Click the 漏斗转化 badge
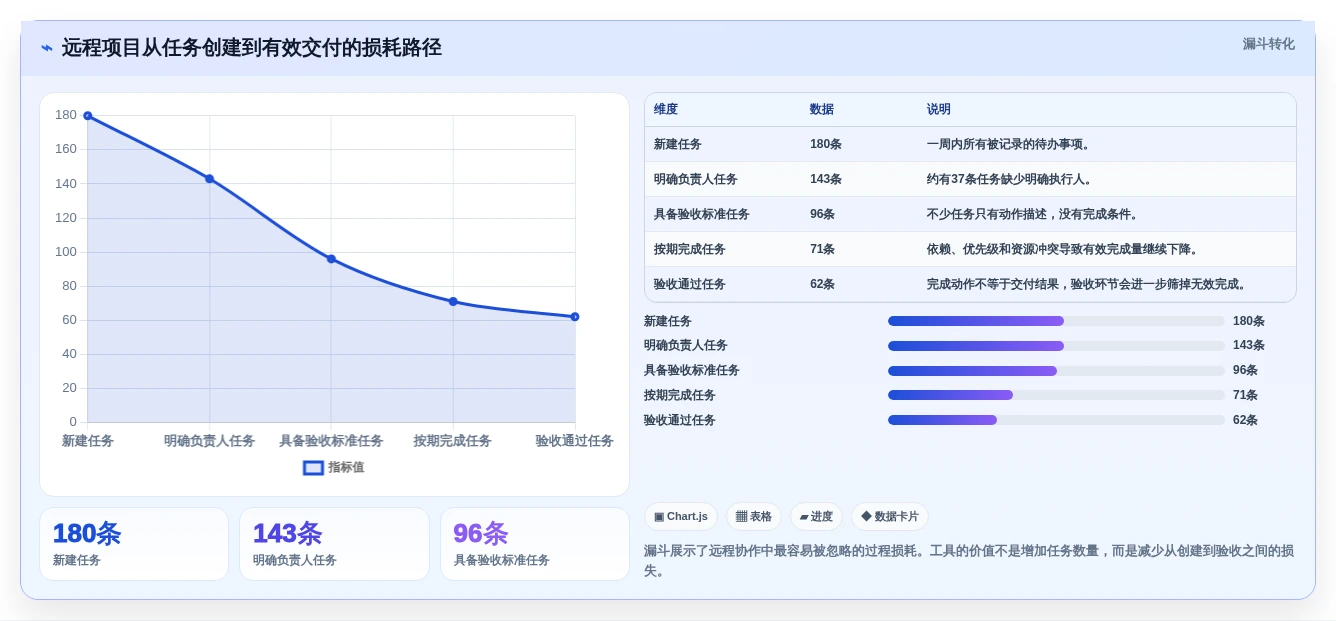This screenshot has height=621, width=1336. [x=1268, y=44]
